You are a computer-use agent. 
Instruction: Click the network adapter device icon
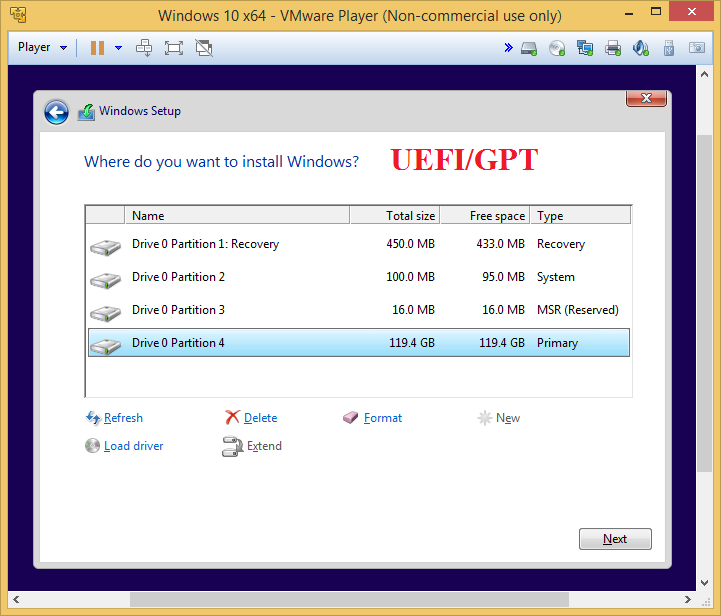click(x=585, y=48)
